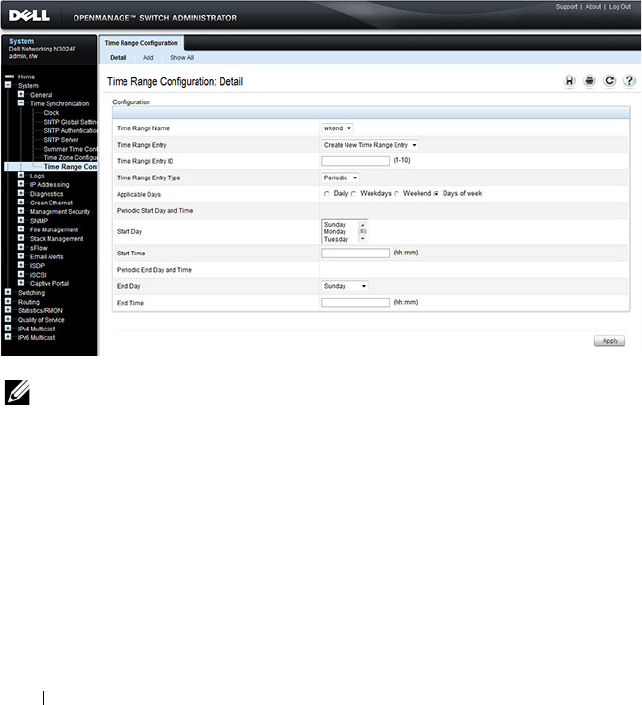642x705 pixels.
Task: Go to Home in navigation tree
Action: click(x=26, y=77)
